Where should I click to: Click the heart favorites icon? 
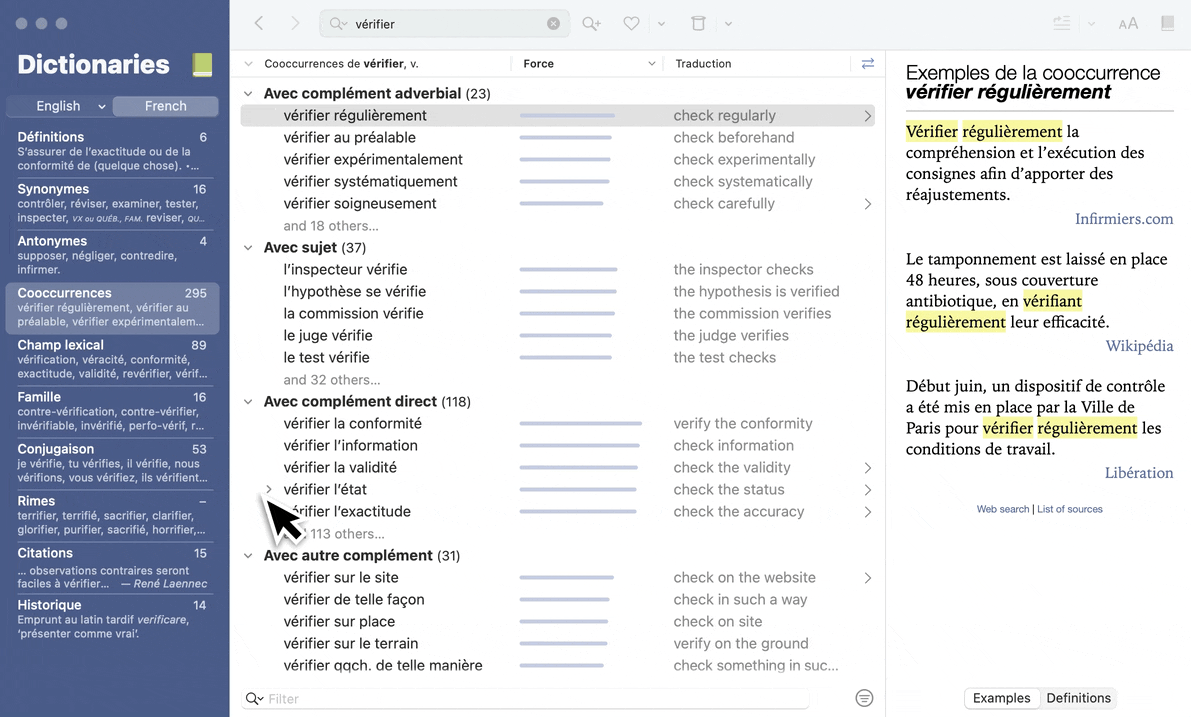tap(631, 24)
